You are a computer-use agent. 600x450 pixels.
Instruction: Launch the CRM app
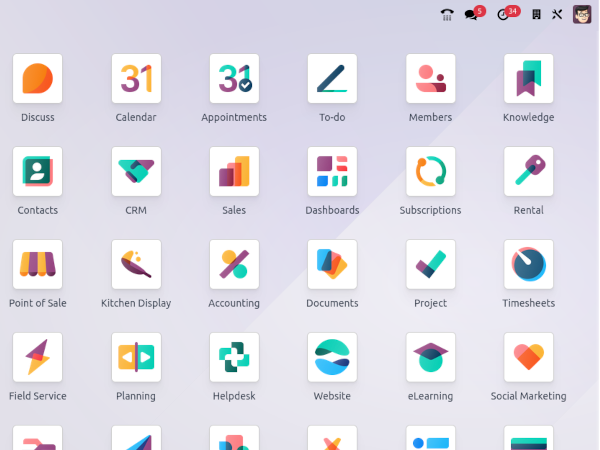pos(136,171)
